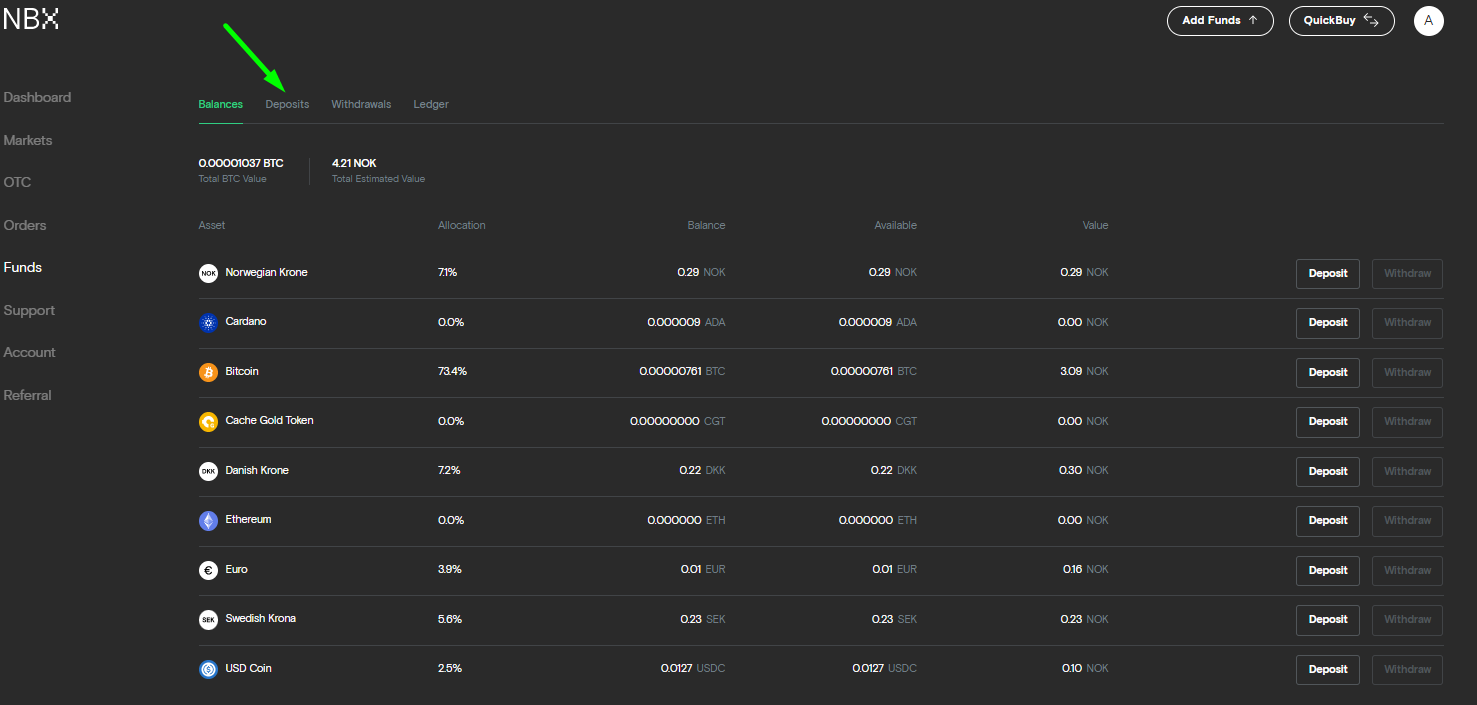Withdraw Ethereum
Image resolution: width=1477 pixels, height=705 pixels.
[1407, 521]
